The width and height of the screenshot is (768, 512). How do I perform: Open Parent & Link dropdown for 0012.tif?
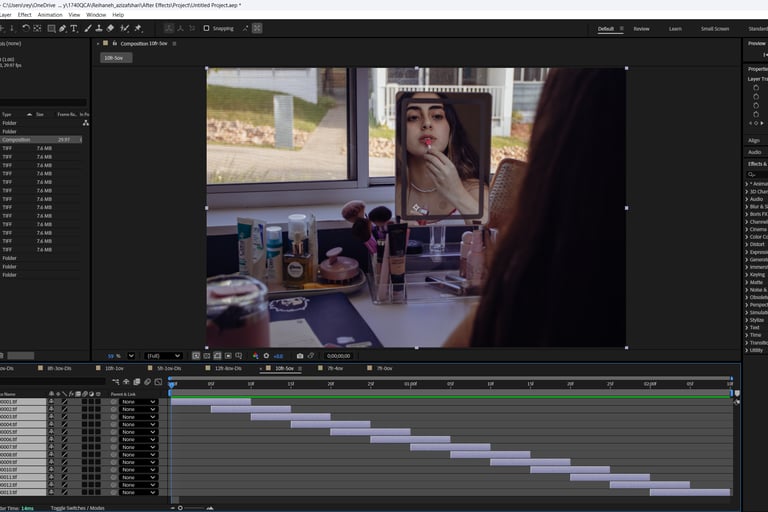[x=138, y=485]
